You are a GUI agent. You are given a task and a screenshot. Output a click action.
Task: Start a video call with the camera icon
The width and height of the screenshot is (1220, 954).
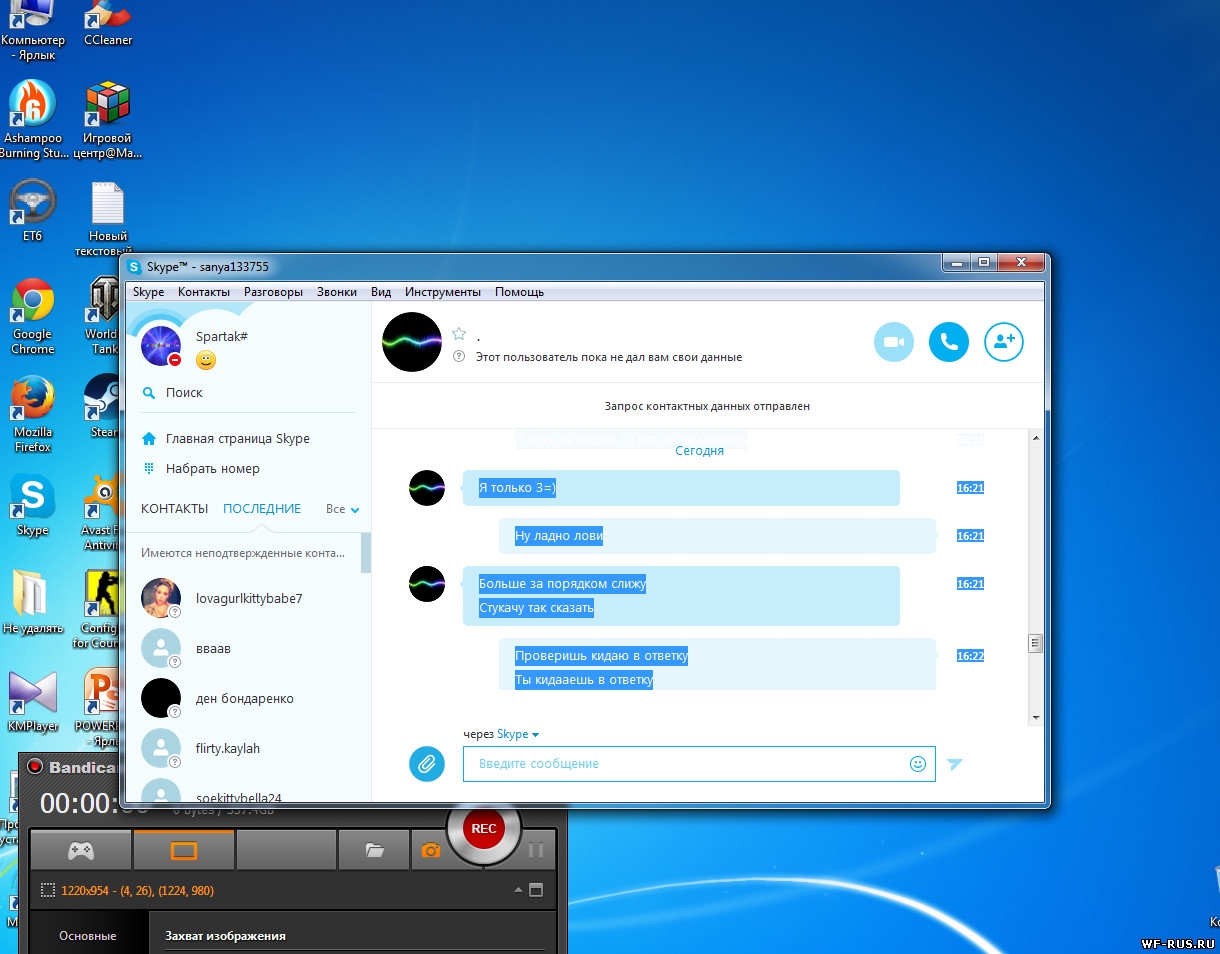tap(894, 342)
